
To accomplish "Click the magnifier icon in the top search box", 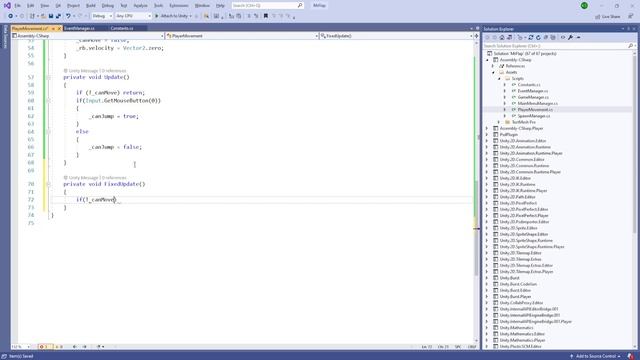I will (x=300, y=5).
